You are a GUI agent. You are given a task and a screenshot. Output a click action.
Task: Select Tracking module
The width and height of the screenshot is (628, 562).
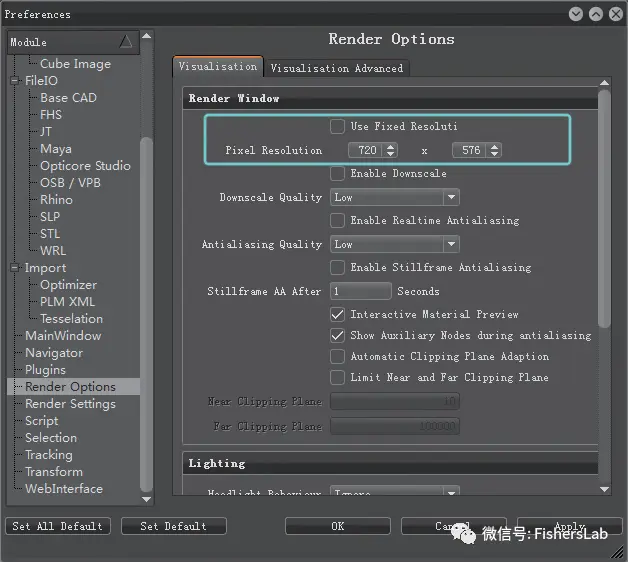[x=49, y=455]
